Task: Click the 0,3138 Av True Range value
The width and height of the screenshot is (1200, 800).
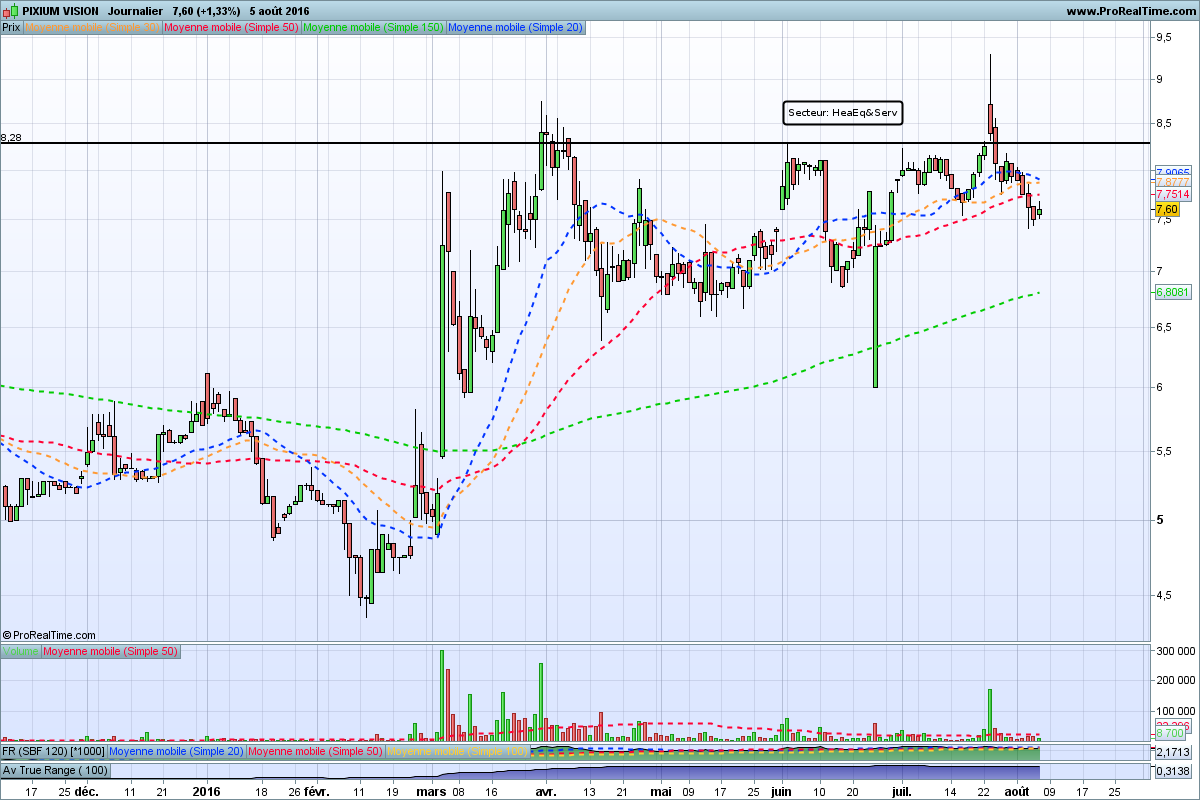Action: (x=1172, y=771)
